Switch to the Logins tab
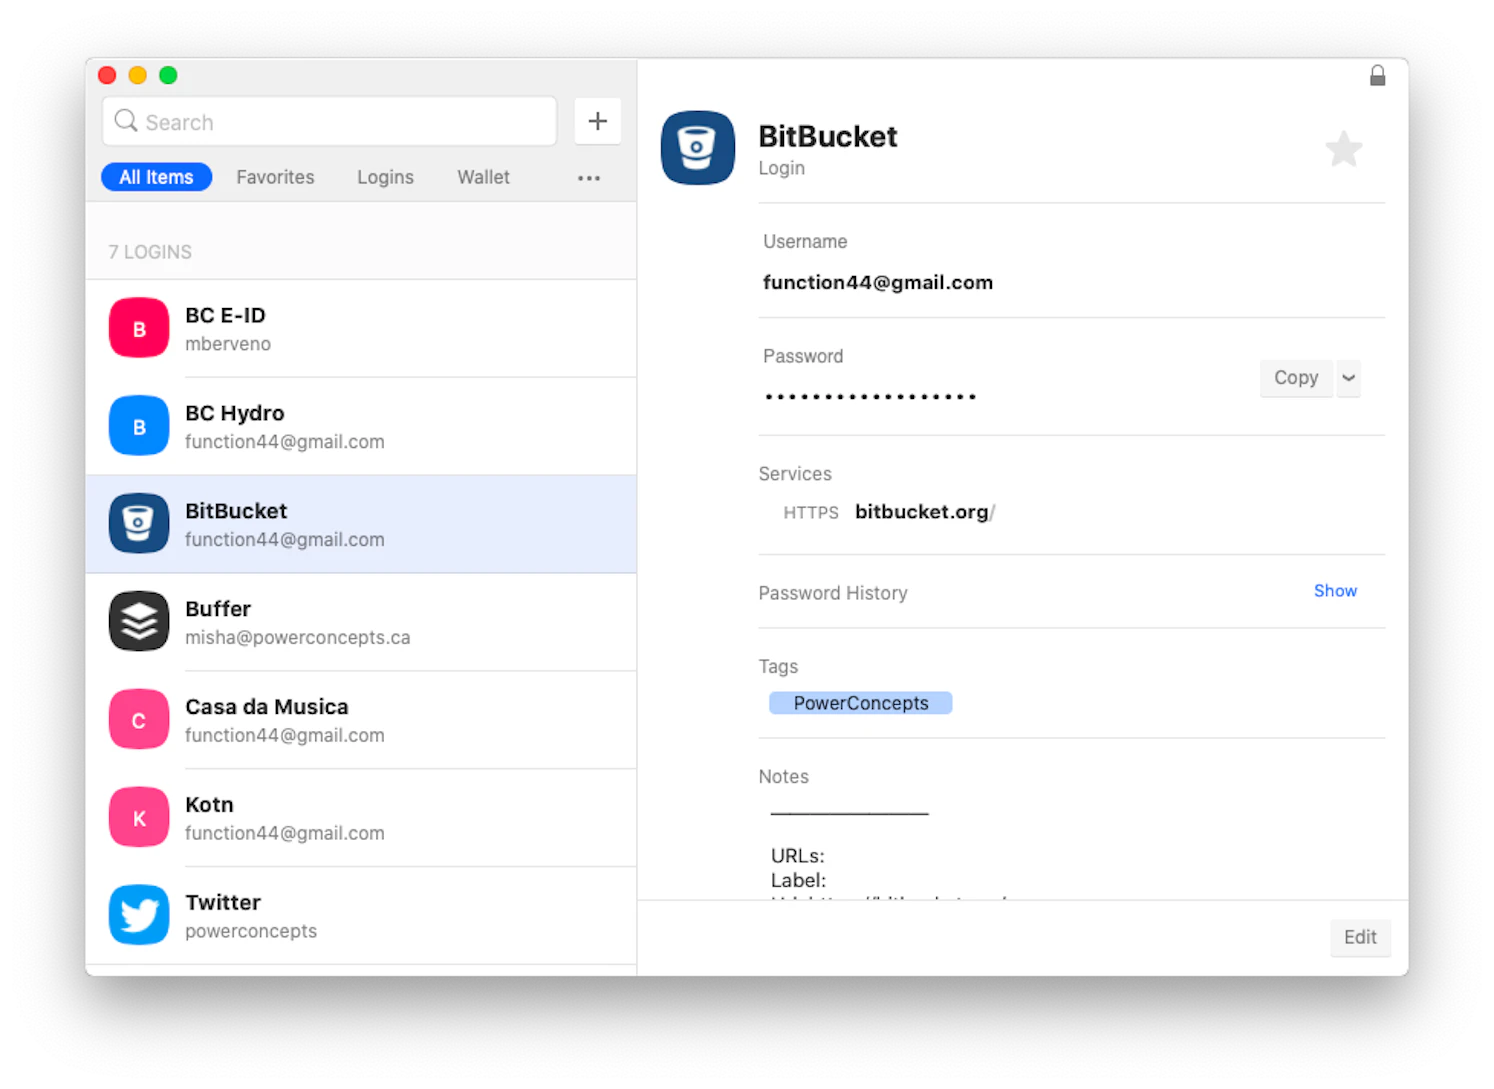Viewport: 1494px width, 1089px height. click(x=385, y=177)
